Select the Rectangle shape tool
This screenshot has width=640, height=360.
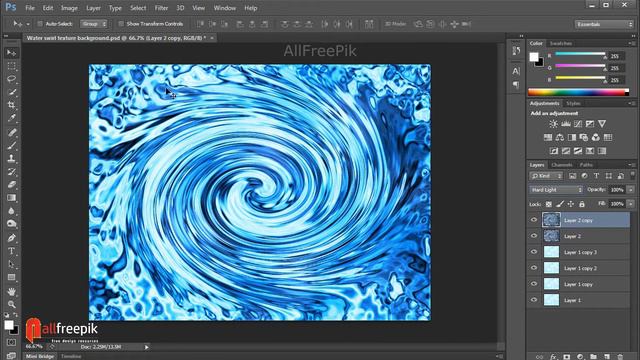pyautogui.click(x=11, y=278)
